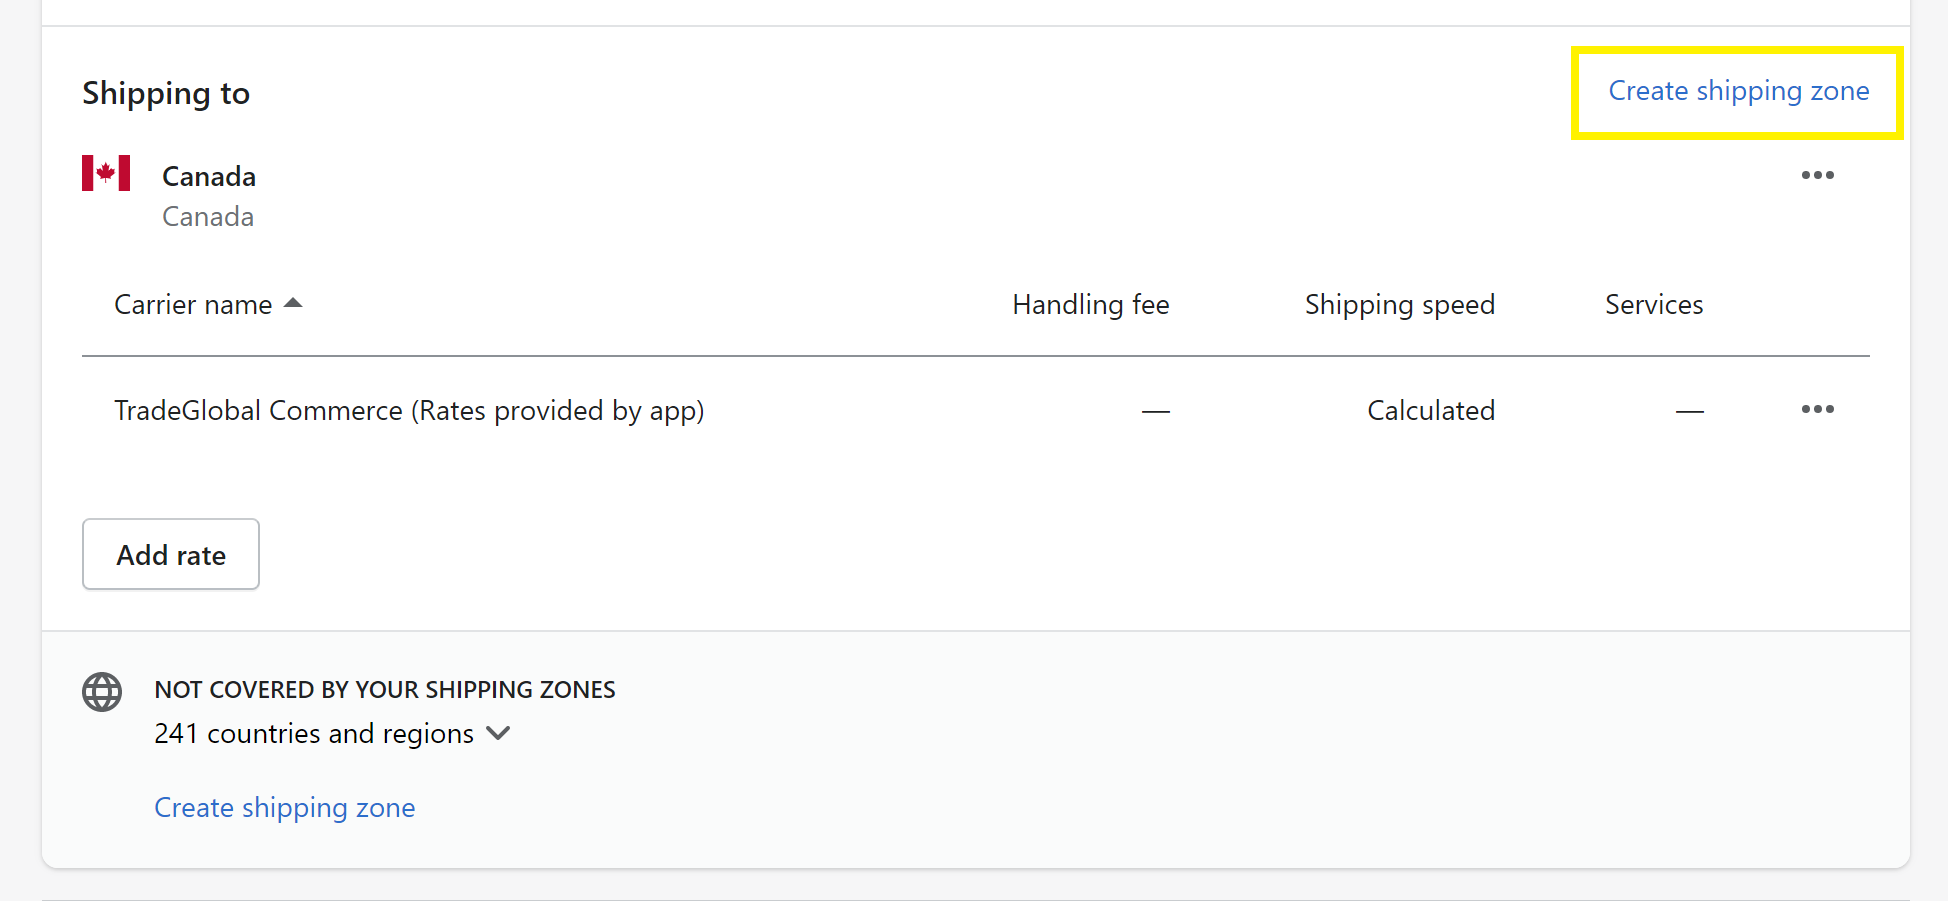The width and height of the screenshot is (1948, 901).
Task: Click the Services column header
Action: coord(1654,305)
